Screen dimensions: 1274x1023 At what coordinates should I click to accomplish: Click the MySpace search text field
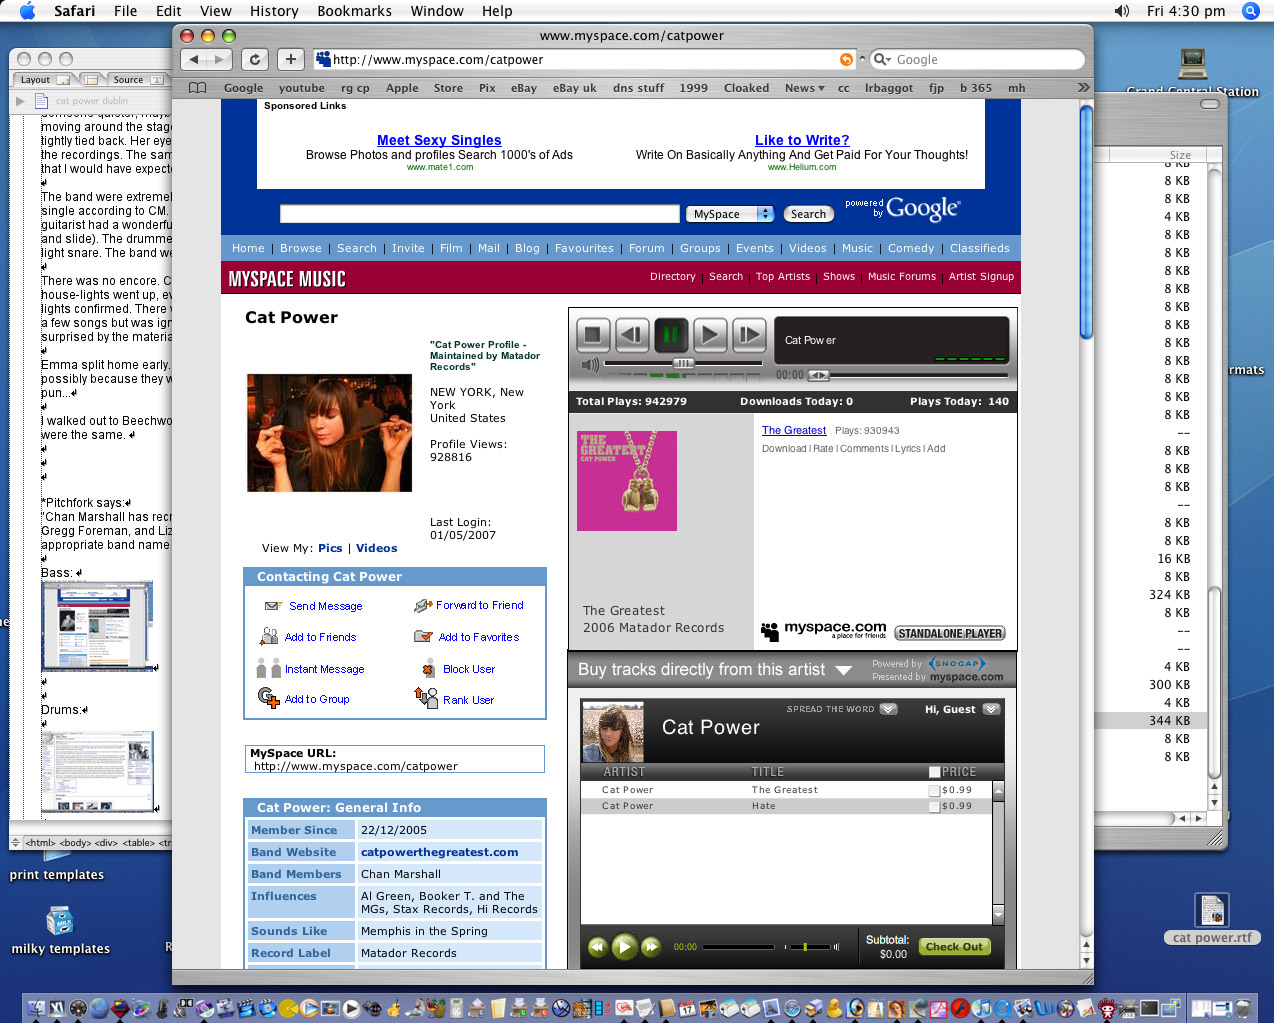point(479,214)
